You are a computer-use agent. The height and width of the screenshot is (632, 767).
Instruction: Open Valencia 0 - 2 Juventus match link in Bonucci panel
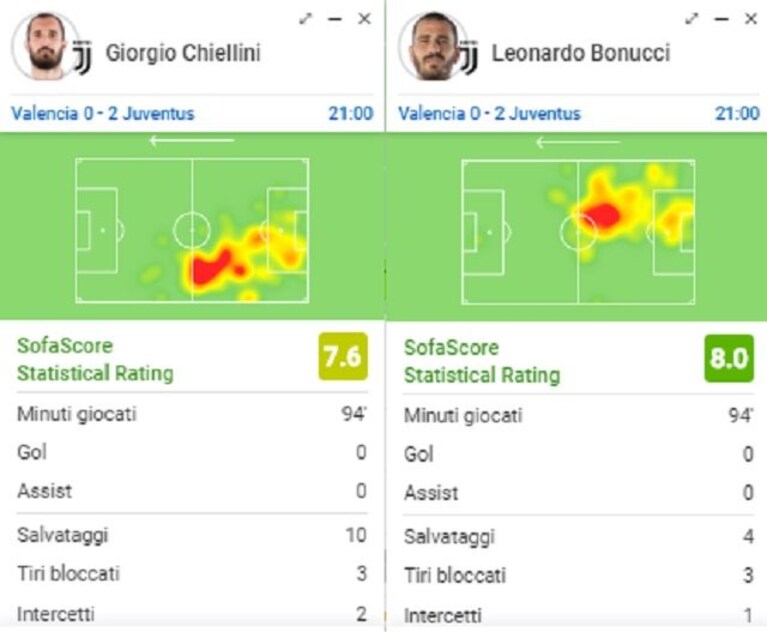point(489,113)
